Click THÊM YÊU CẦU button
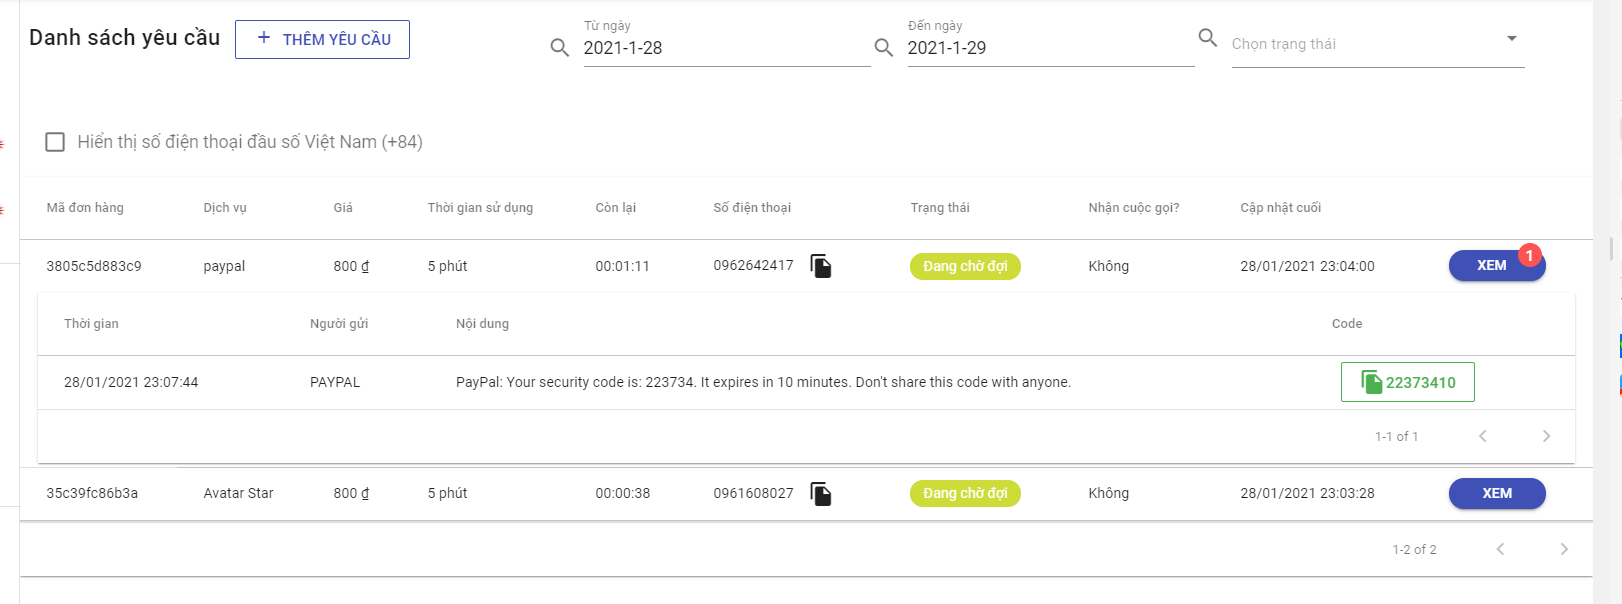The width and height of the screenshot is (1622, 604). (x=322, y=39)
